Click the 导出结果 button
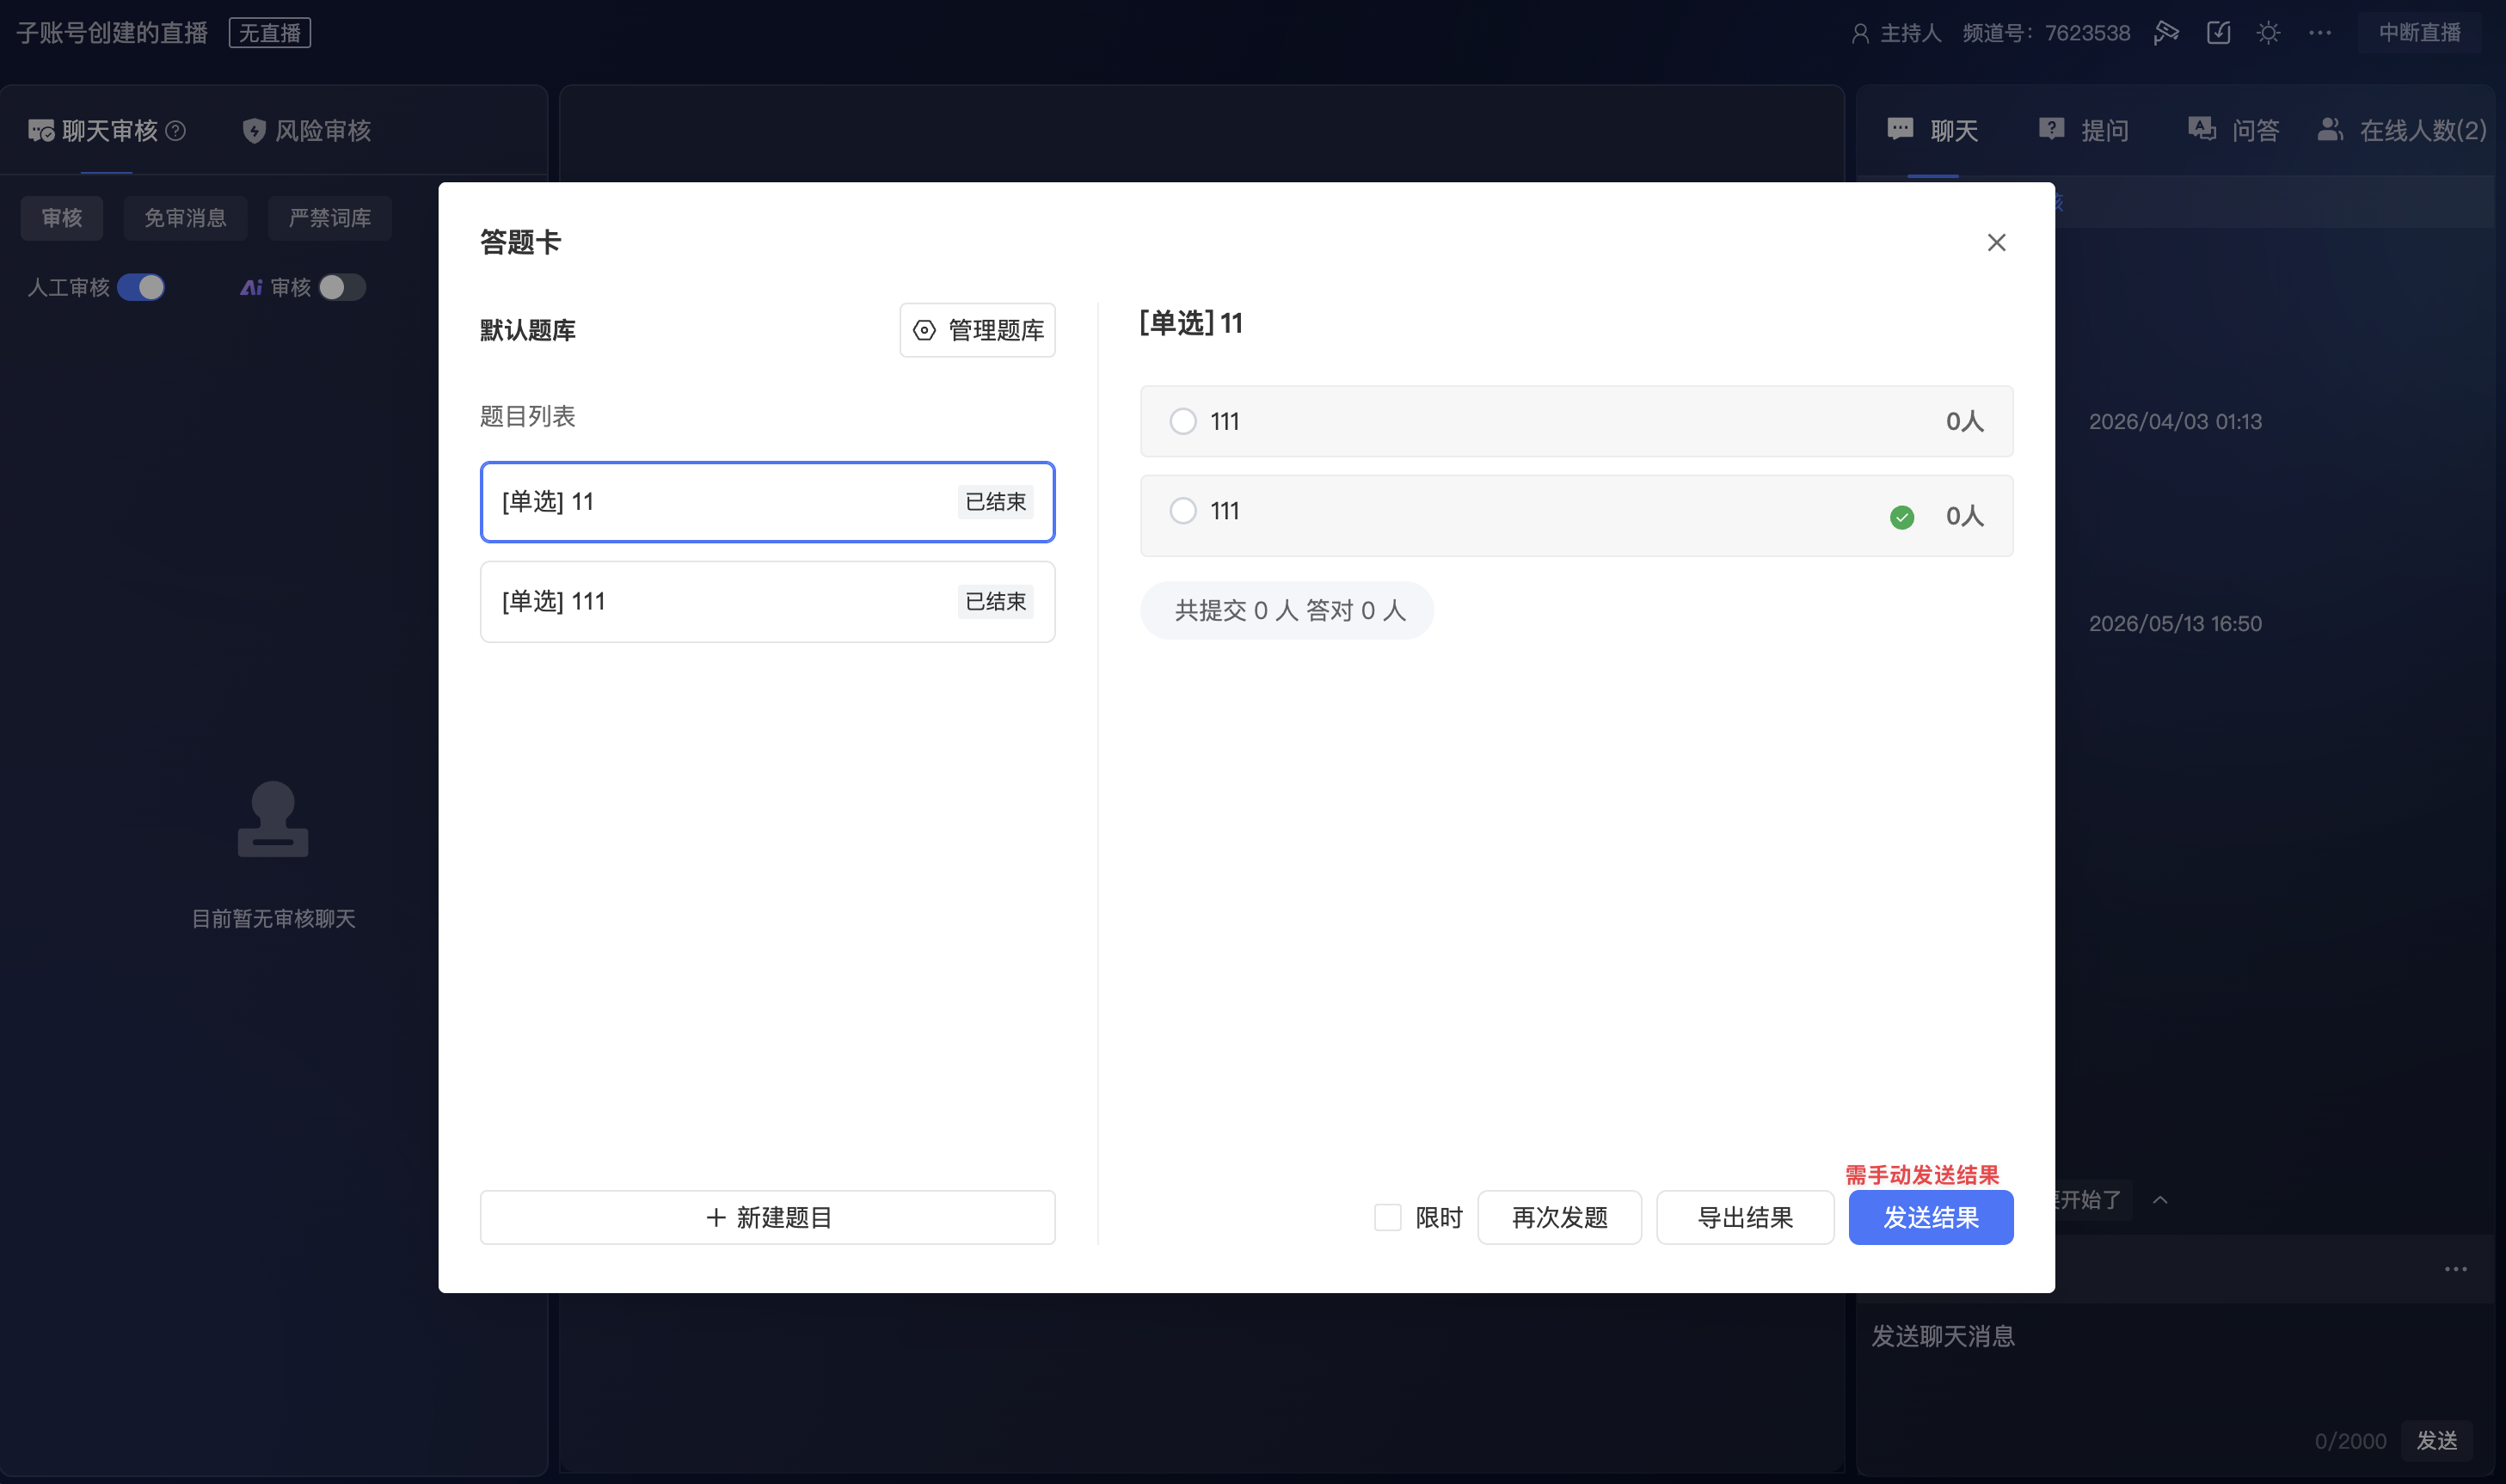The image size is (2506, 1484). pyautogui.click(x=1745, y=1217)
